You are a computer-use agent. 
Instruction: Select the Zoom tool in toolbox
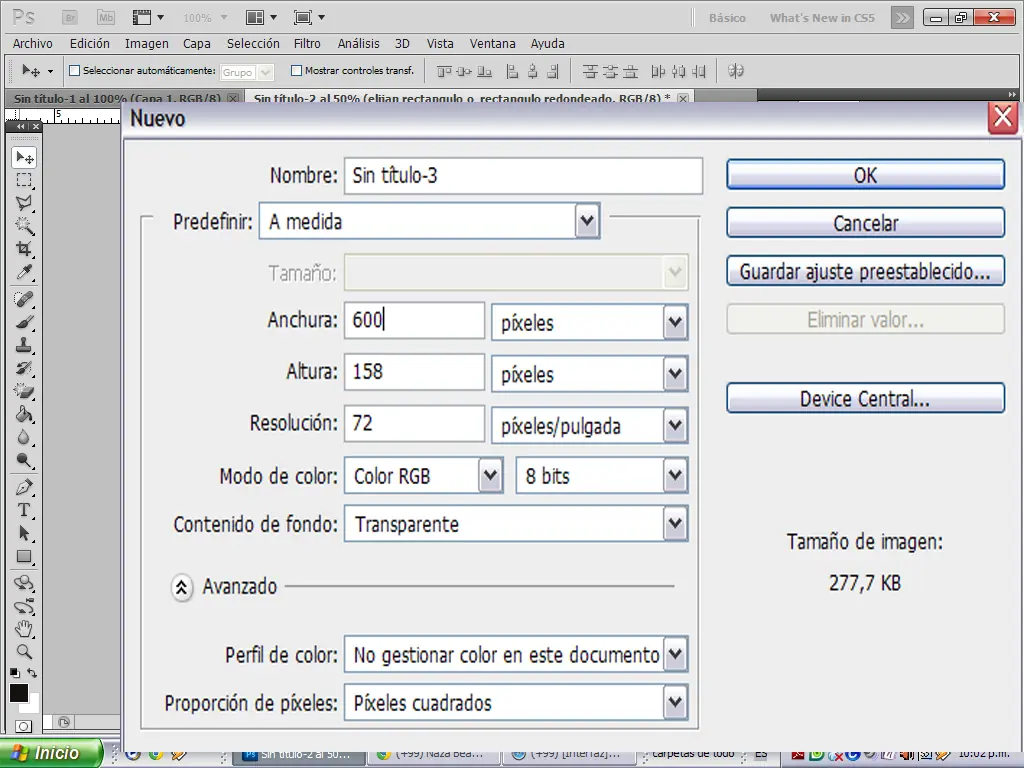pyautogui.click(x=24, y=652)
